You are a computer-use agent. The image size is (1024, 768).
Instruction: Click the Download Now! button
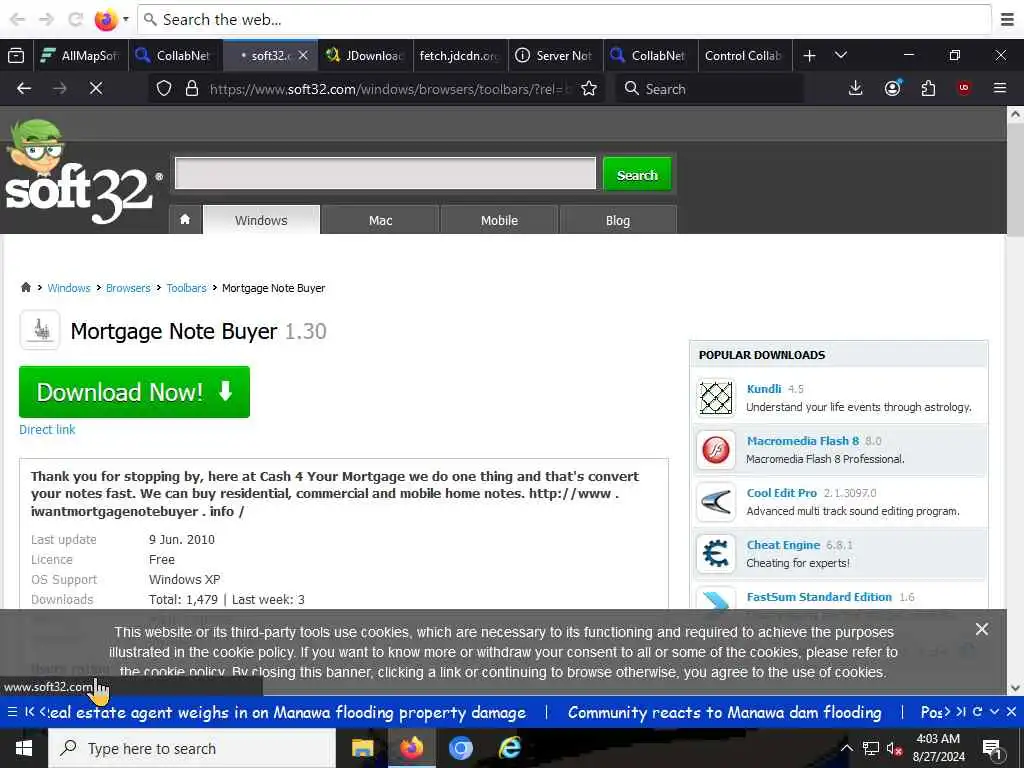pyautogui.click(x=135, y=392)
